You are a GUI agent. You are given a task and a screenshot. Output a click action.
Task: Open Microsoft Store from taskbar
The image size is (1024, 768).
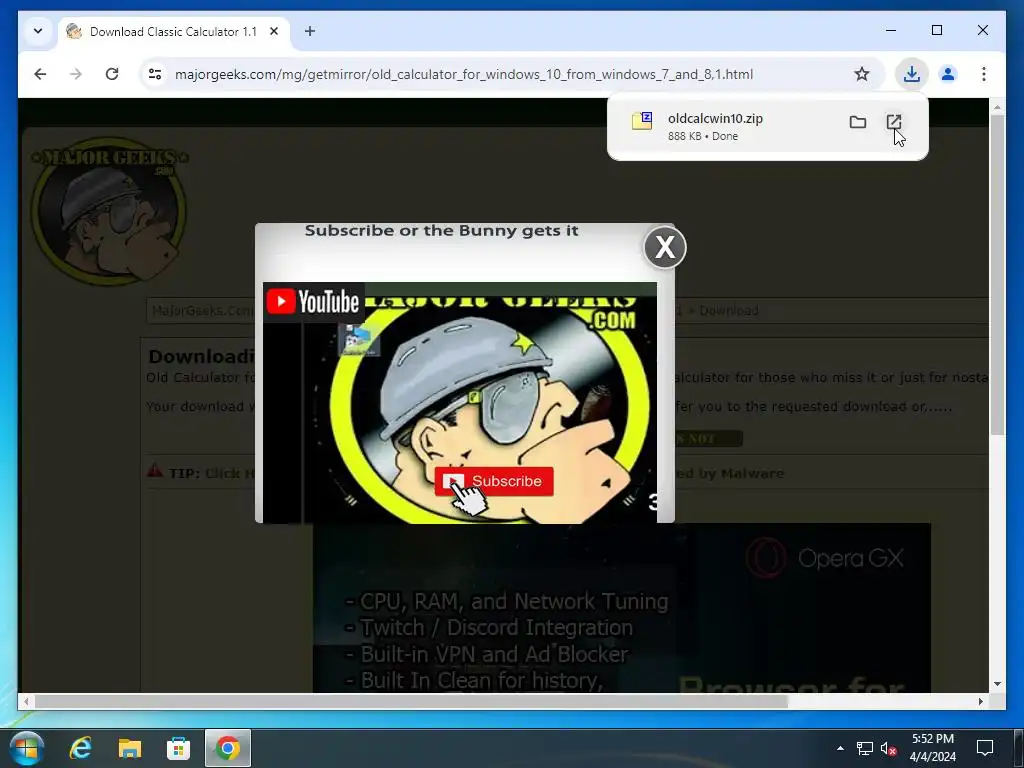[x=178, y=748]
